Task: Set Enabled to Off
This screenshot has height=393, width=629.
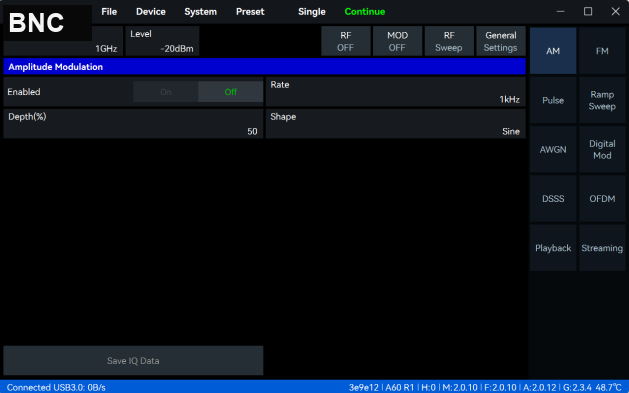Action: click(x=231, y=92)
